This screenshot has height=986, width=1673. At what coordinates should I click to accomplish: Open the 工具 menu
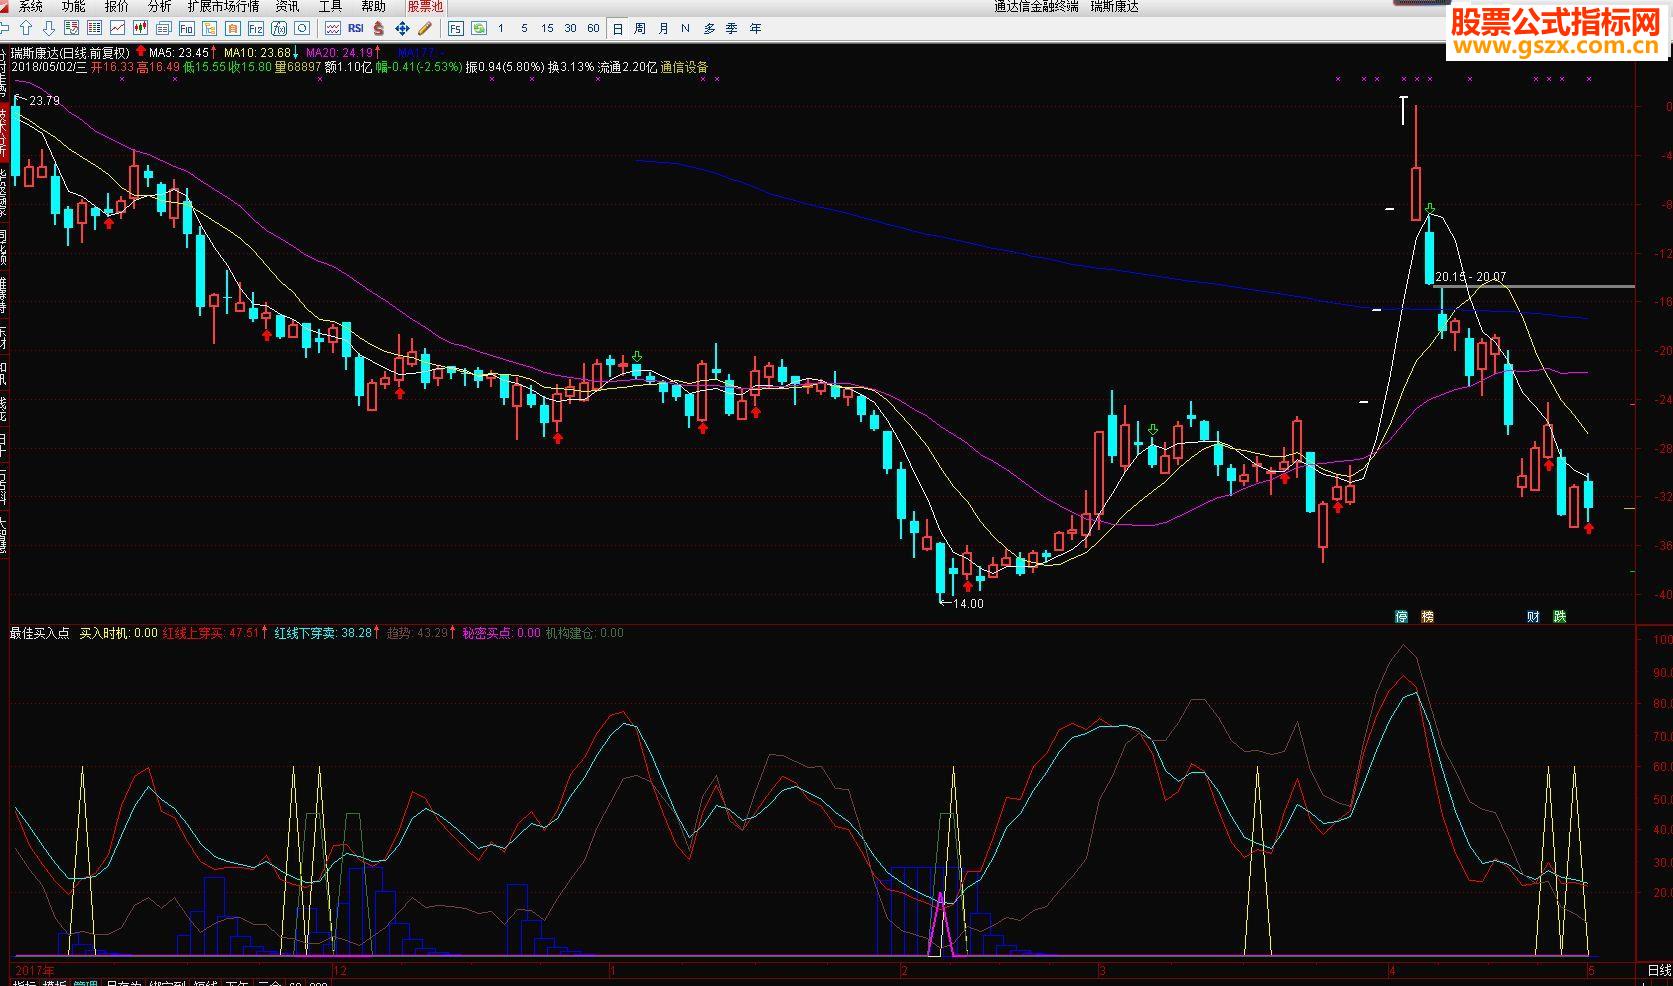[330, 7]
